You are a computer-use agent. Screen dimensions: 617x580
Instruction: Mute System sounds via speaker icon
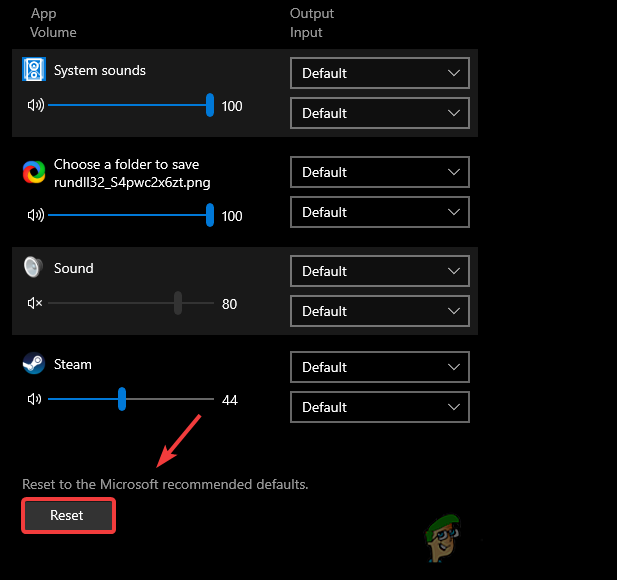(36, 105)
